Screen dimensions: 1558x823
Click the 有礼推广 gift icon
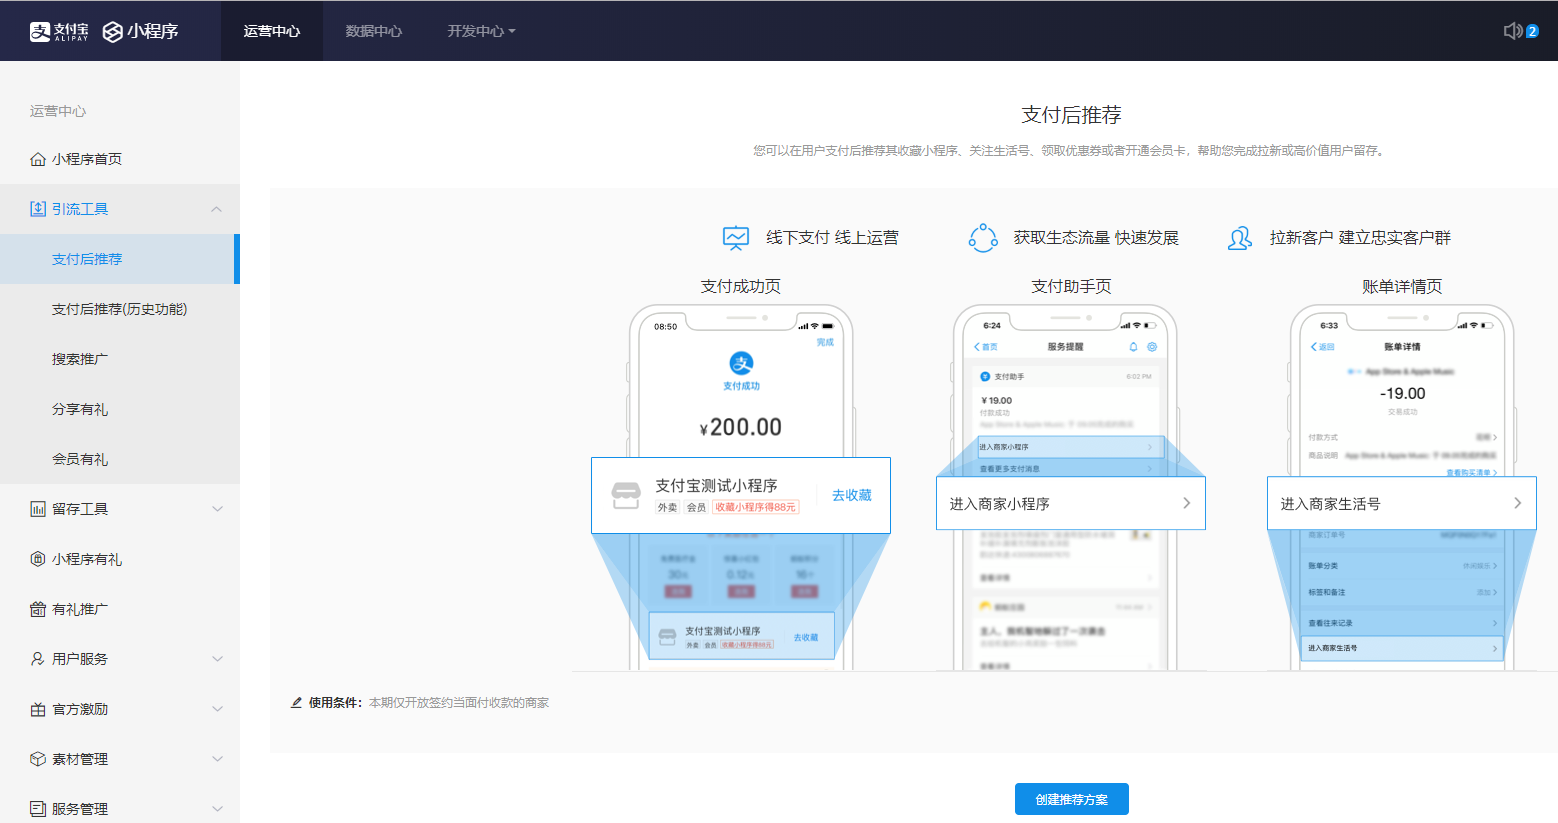[x=38, y=609]
